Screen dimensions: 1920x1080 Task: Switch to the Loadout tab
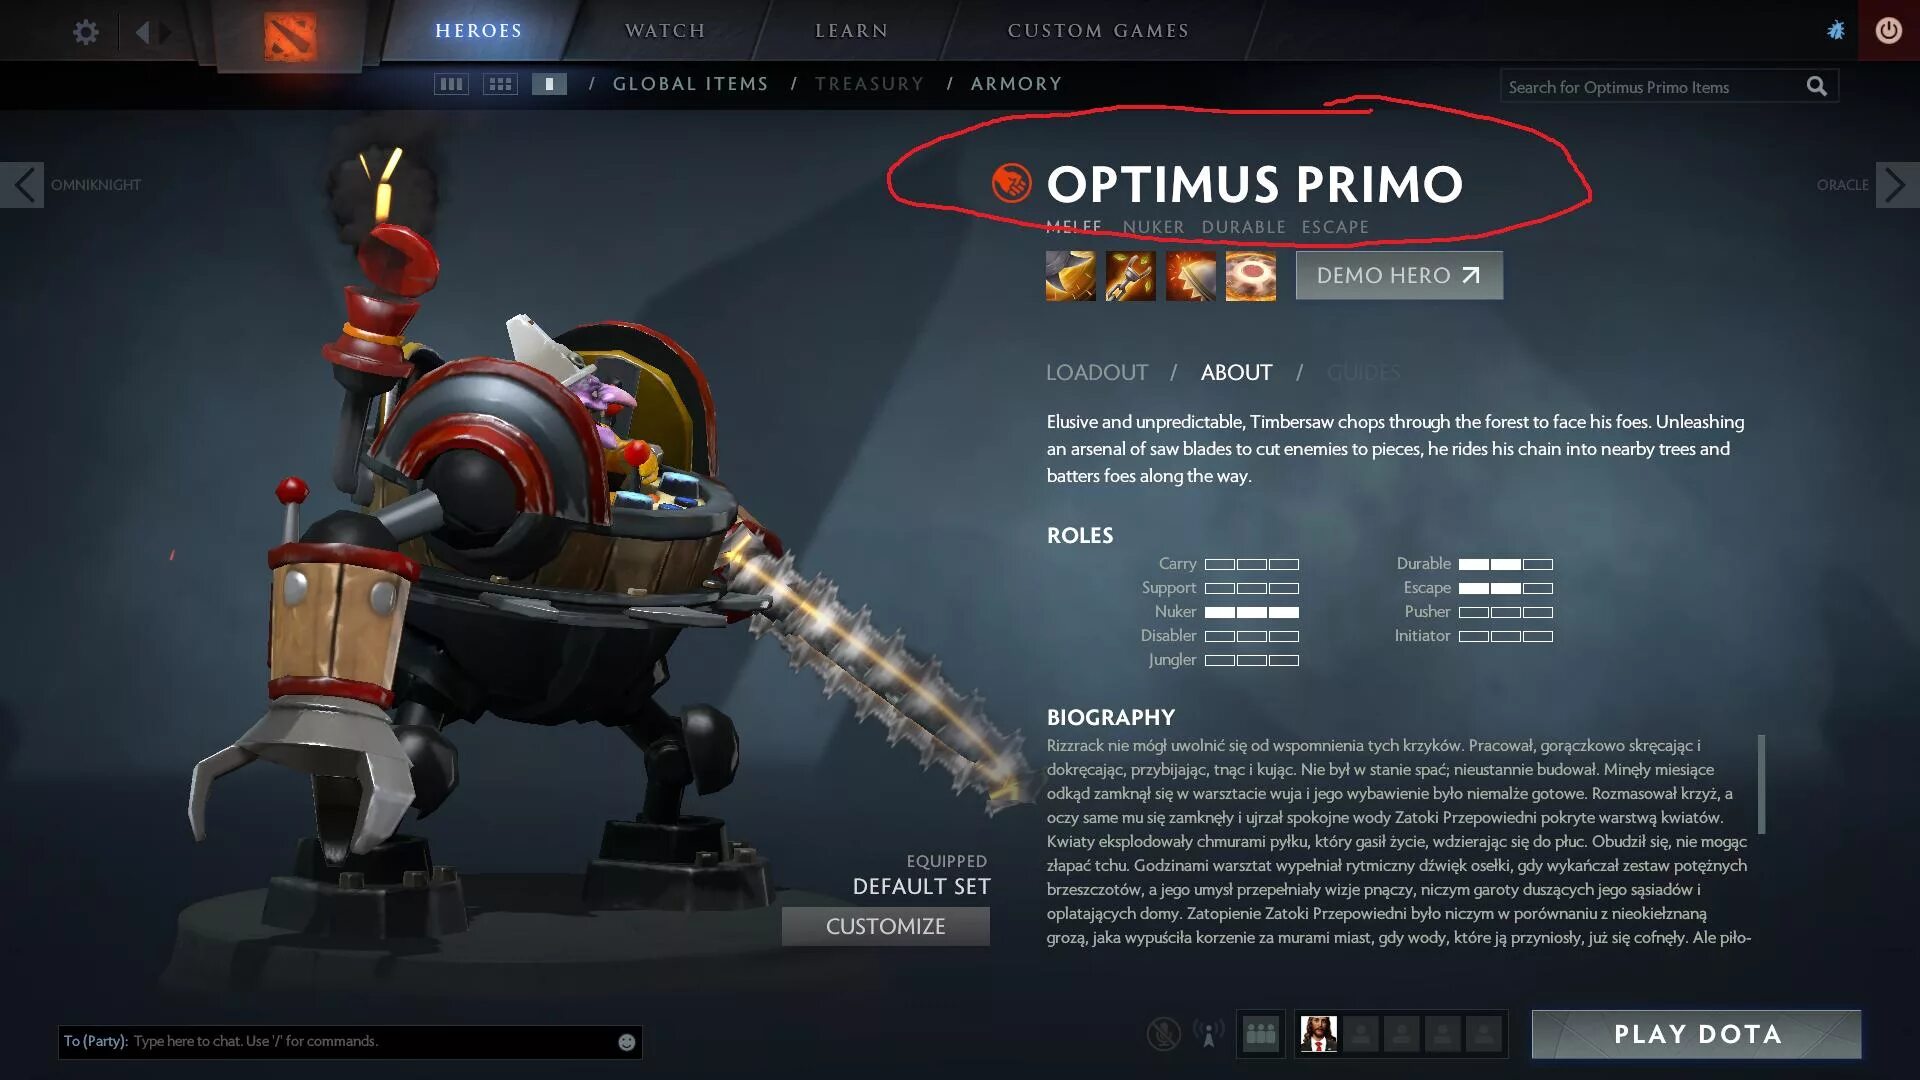pos(1097,372)
